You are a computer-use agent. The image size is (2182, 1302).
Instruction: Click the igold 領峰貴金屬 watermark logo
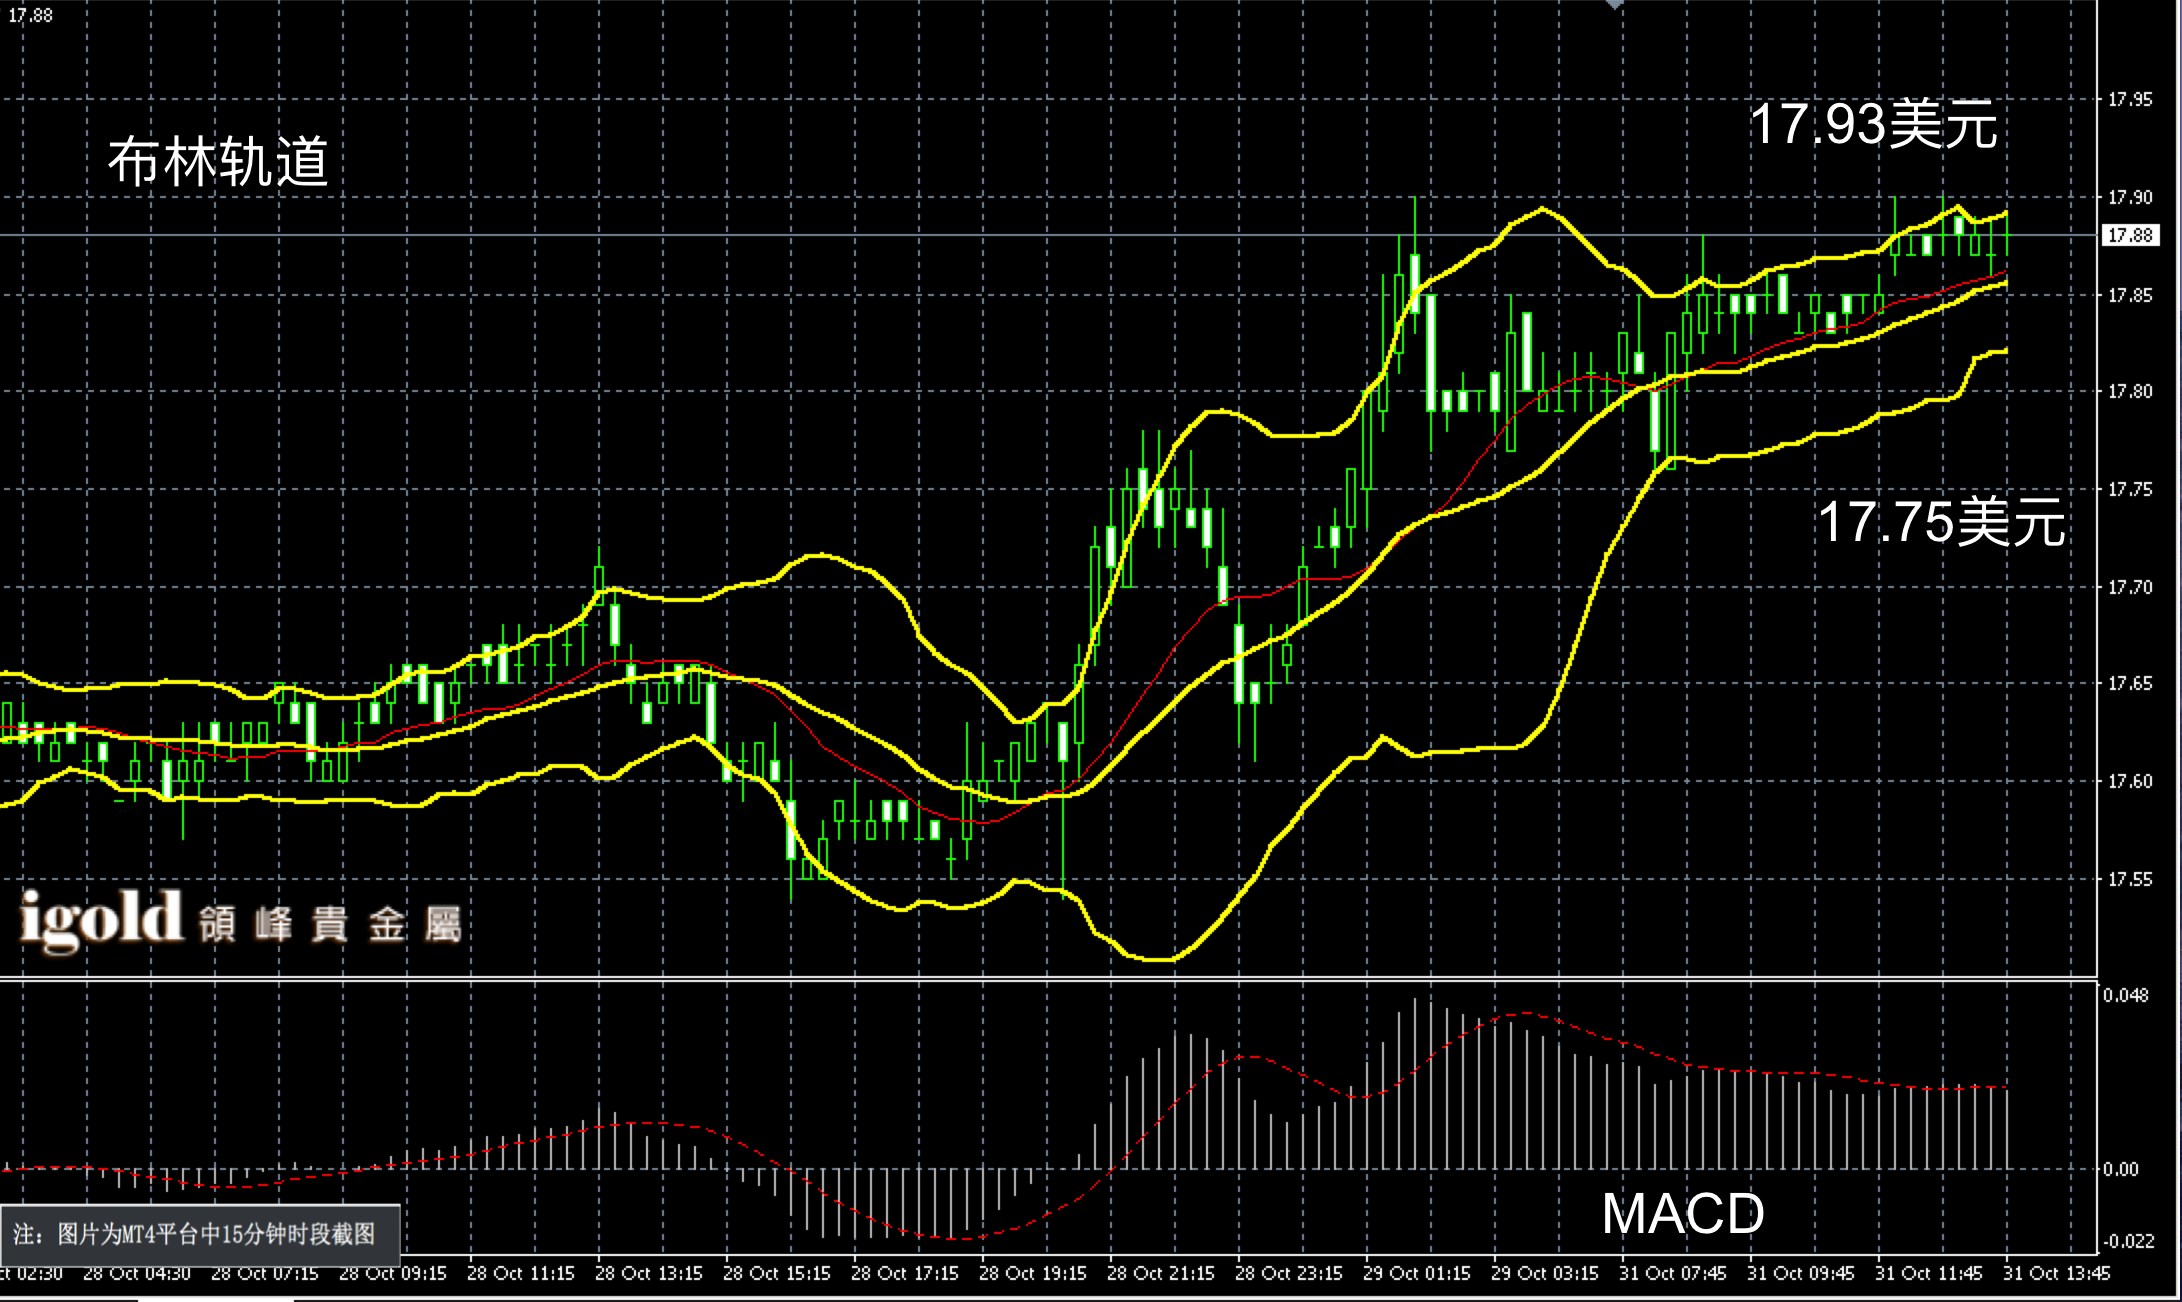click(x=240, y=920)
